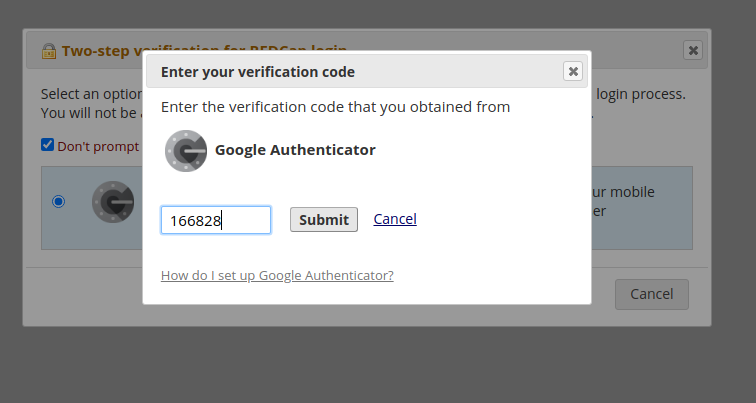Click the bold "Google Authenticator" label
This screenshot has height=403, width=756.
(x=295, y=150)
